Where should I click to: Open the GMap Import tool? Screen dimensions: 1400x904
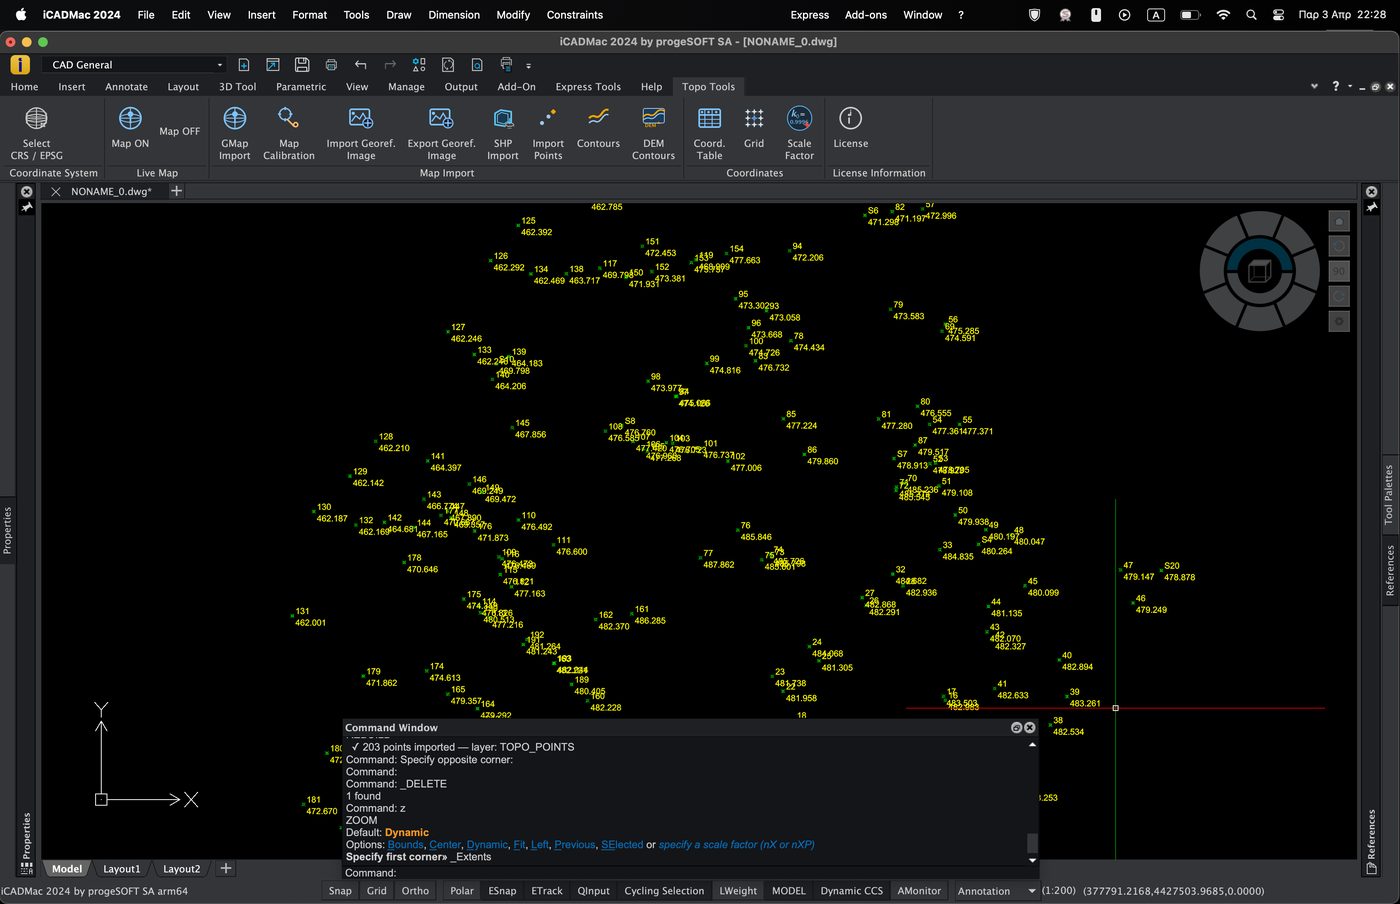pos(235,132)
